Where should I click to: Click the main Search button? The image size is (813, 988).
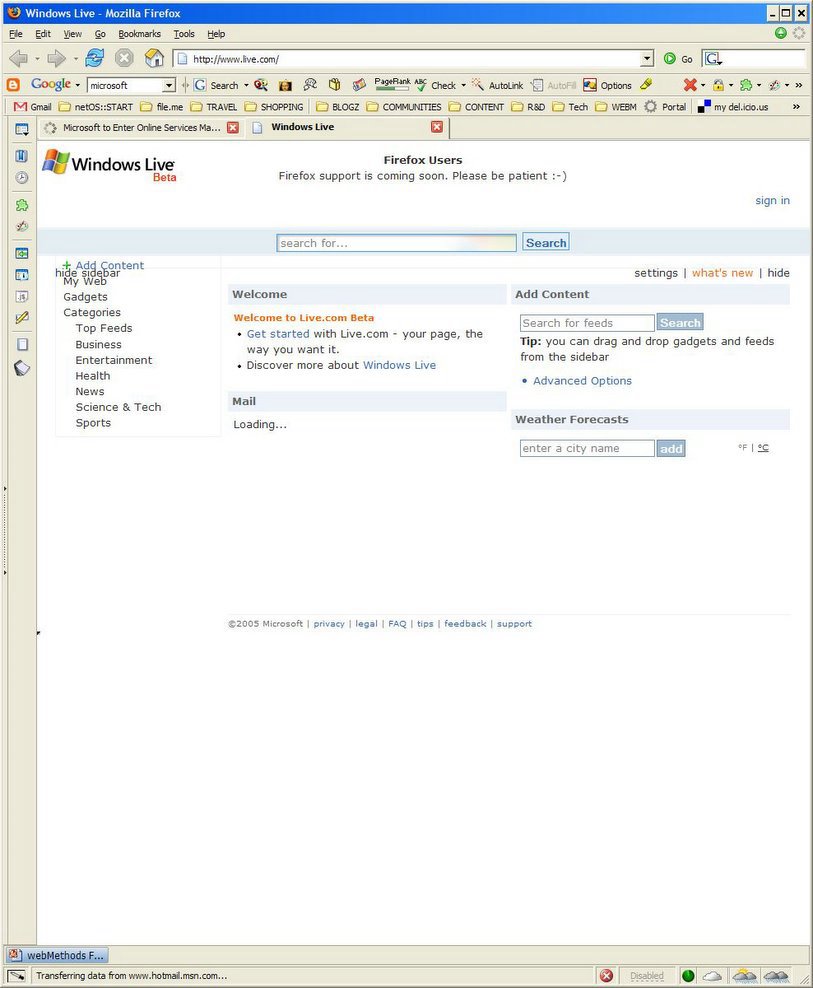[546, 243]
